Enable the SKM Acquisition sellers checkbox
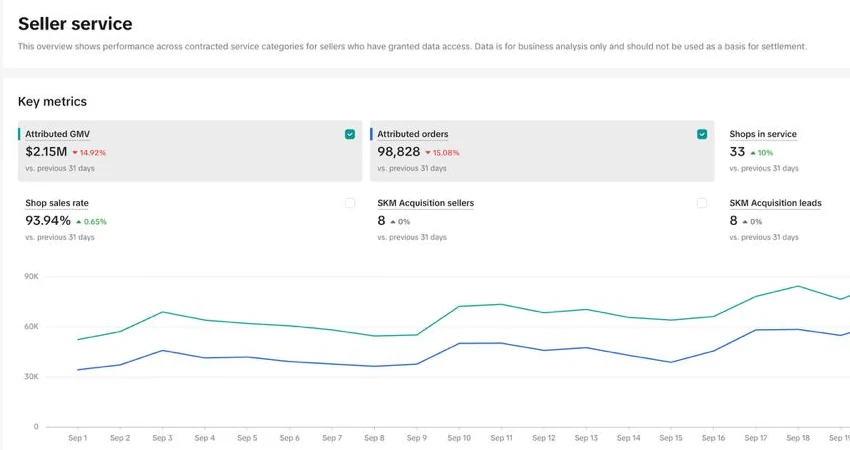The image size is (850, 450). (701, 203)
